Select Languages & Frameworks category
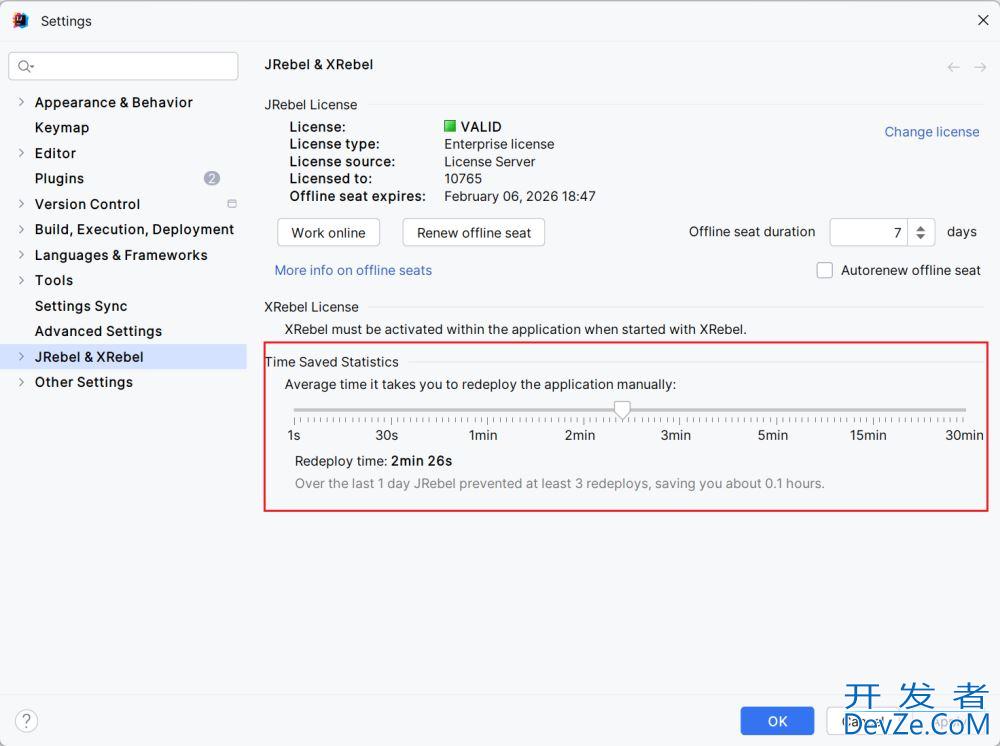Image resolution: width=1000 pixels, height=746 pixels. (121, 255)
